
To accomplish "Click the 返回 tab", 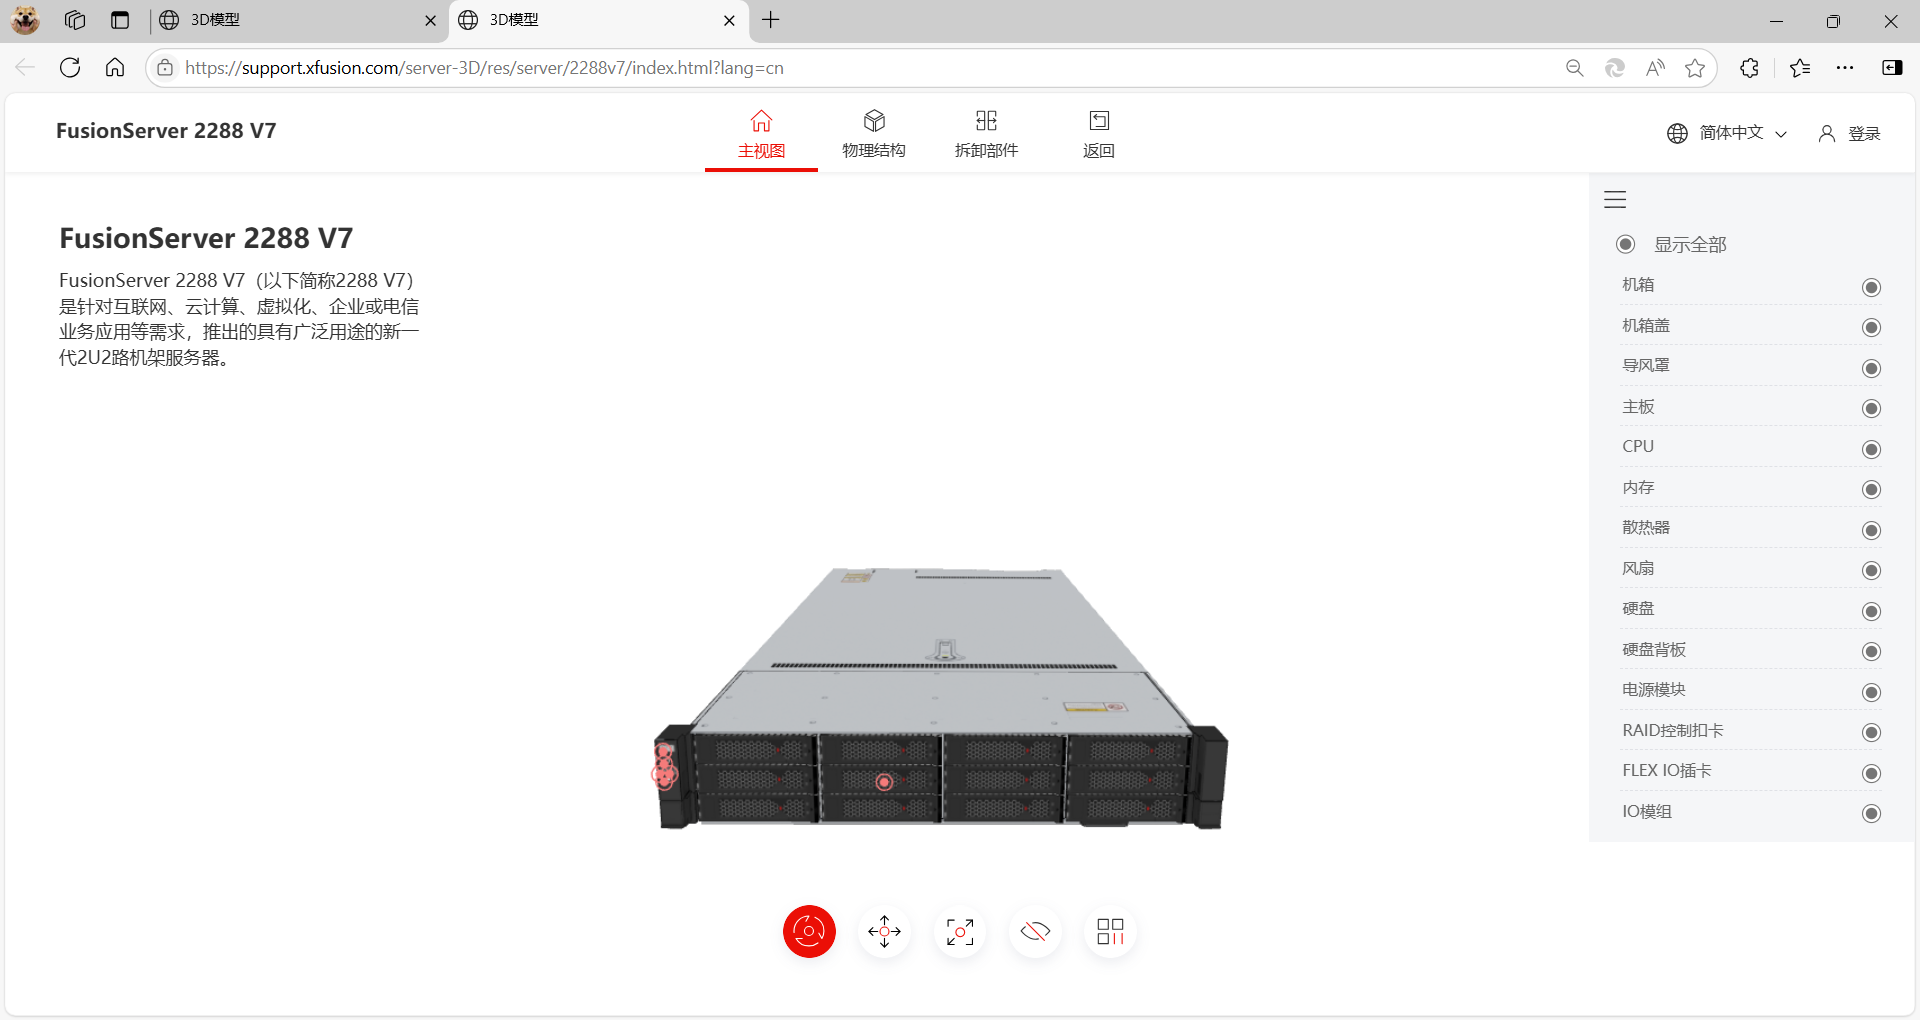I will coord(1099,135).
